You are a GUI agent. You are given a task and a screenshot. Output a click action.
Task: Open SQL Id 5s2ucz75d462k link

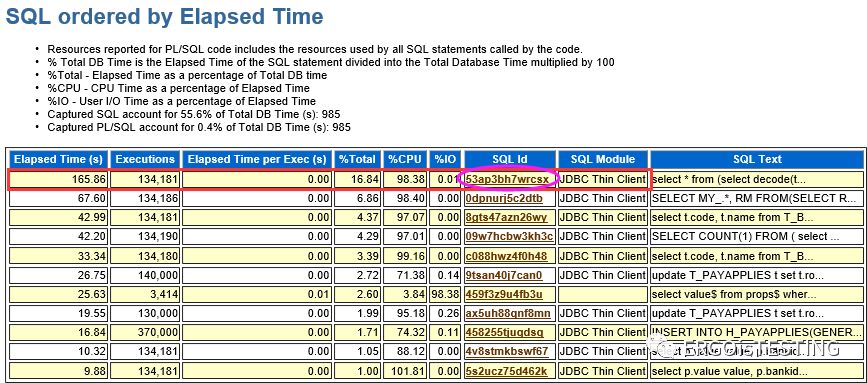click(506, 370)
